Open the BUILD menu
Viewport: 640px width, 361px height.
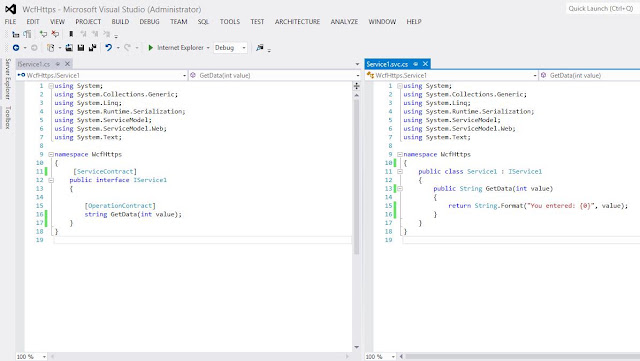(x=120, y=22)
